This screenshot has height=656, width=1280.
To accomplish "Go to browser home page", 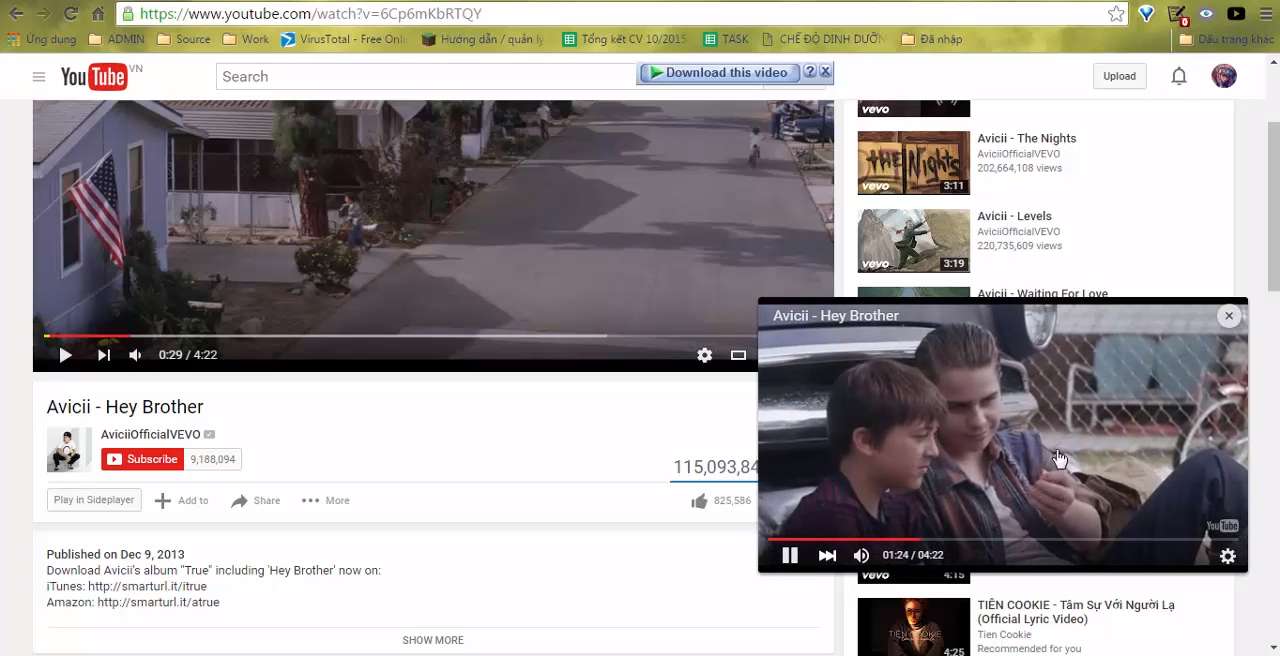I will (98, 13).
